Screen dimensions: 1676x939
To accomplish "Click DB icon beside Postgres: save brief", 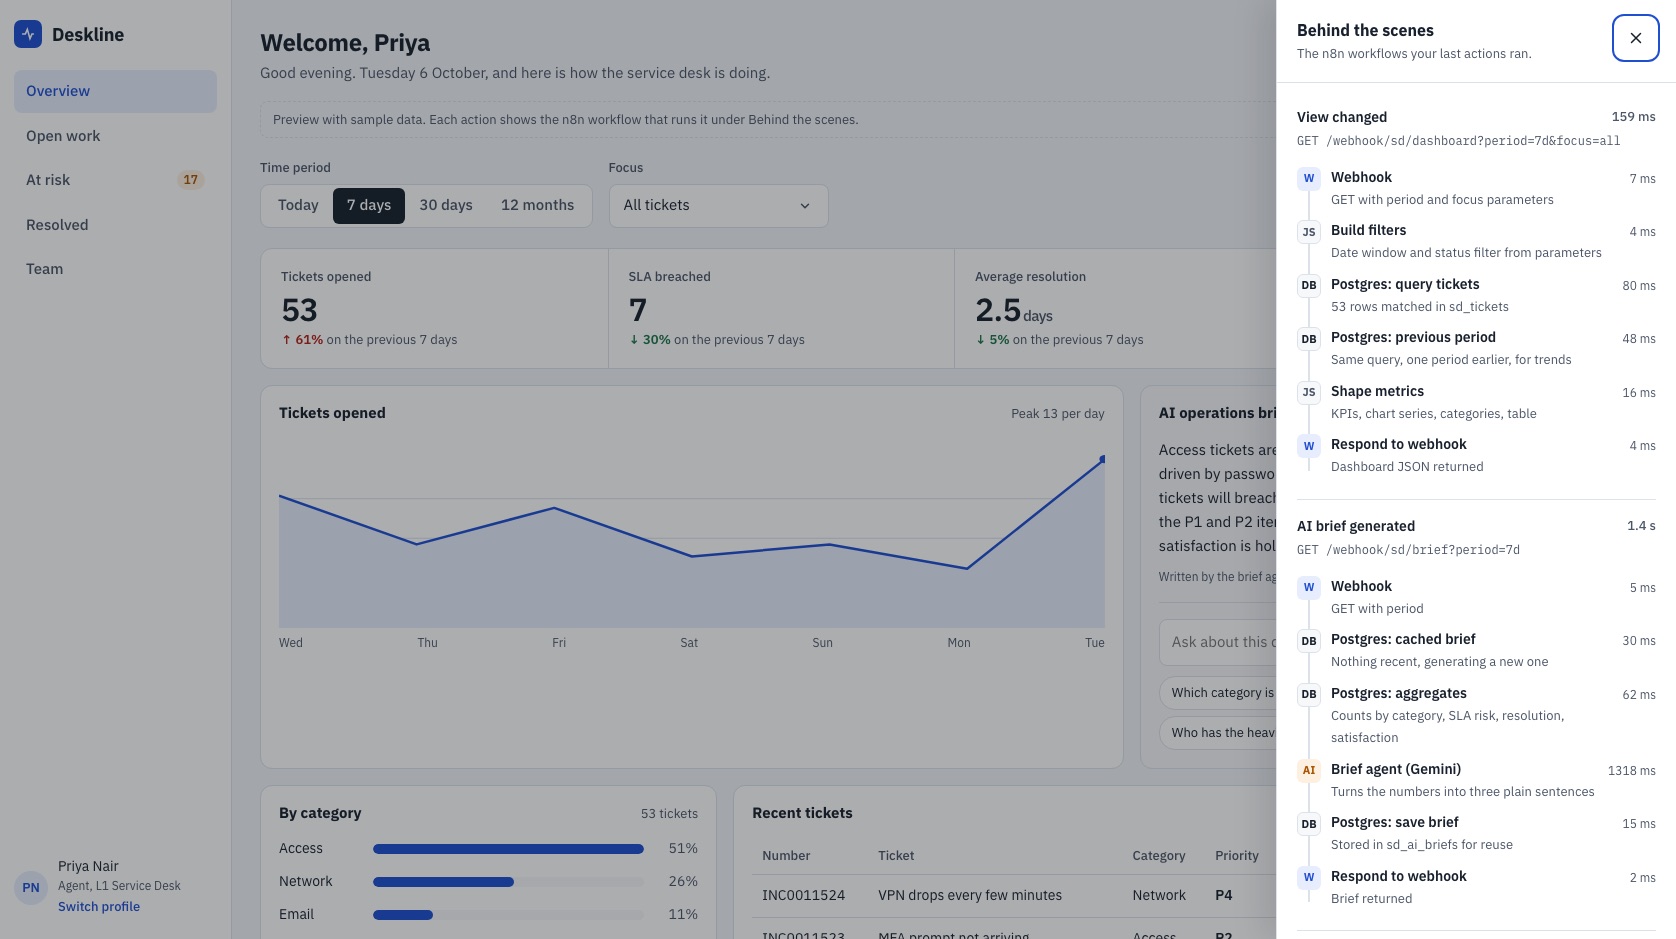I will click(1309, 824).
